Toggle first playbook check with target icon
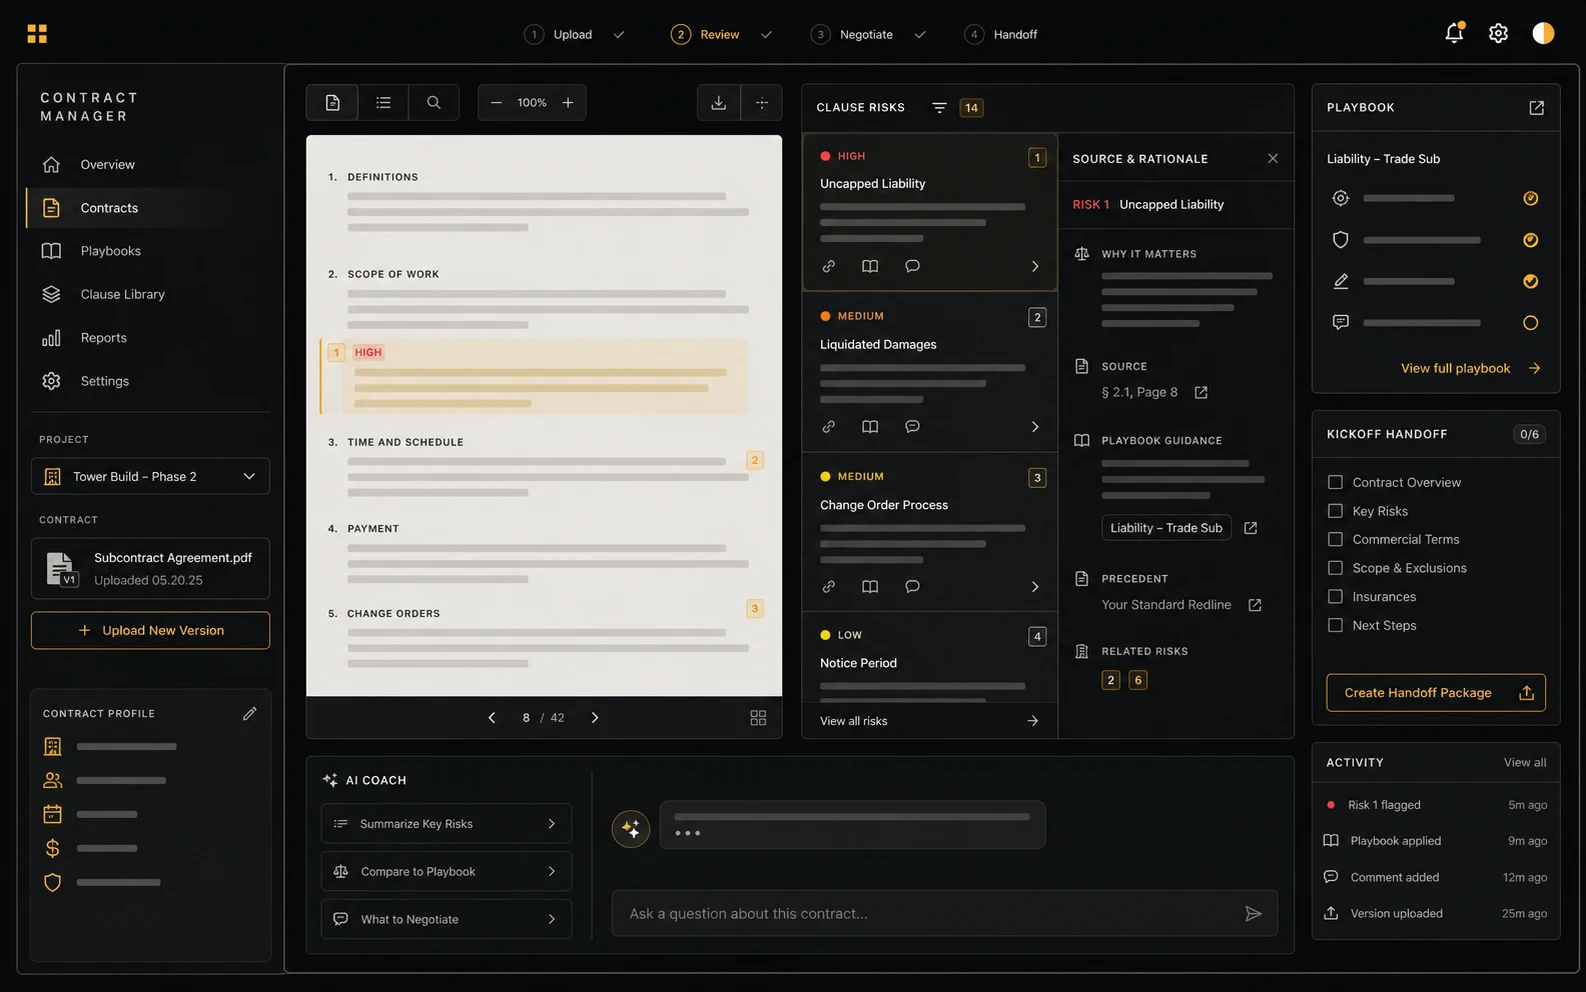Screen dimensions: 1586x992 tap(1530, 198)
